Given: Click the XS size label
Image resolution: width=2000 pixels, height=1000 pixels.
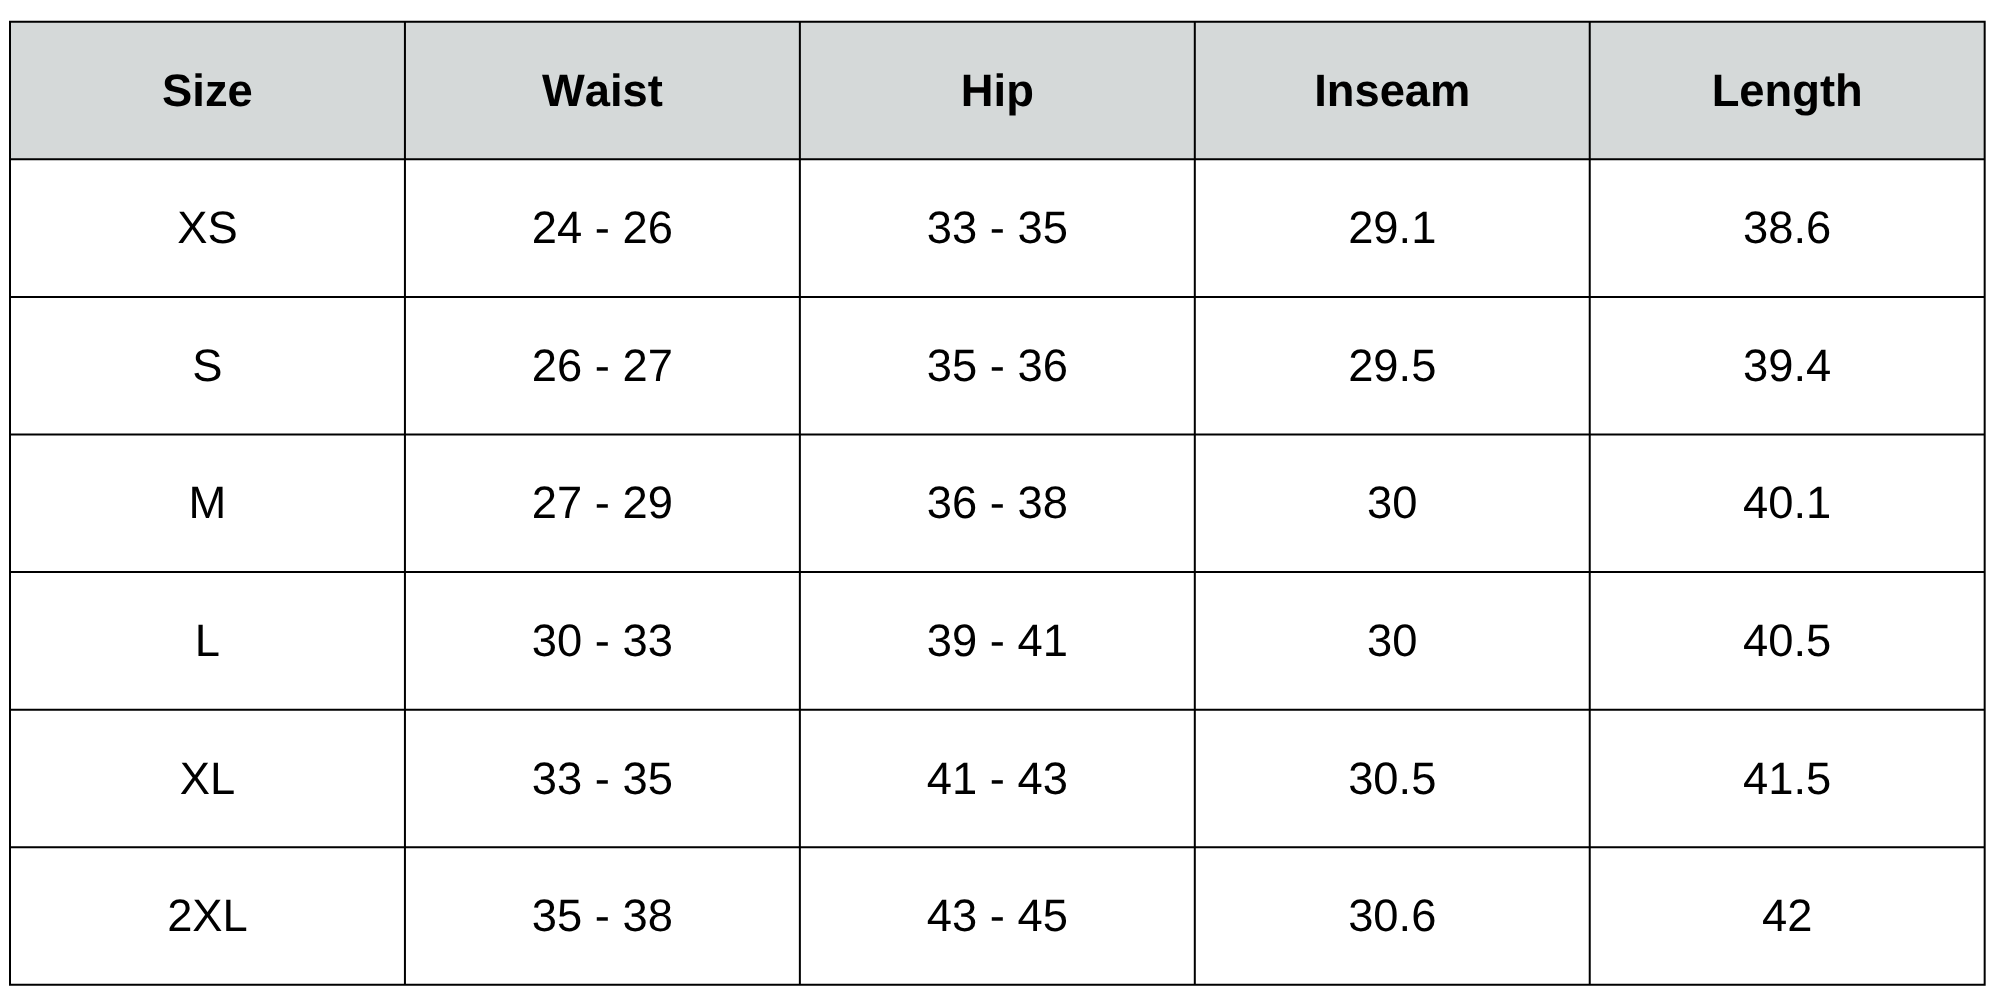Looking at the screenshot, I should [207, 228].
